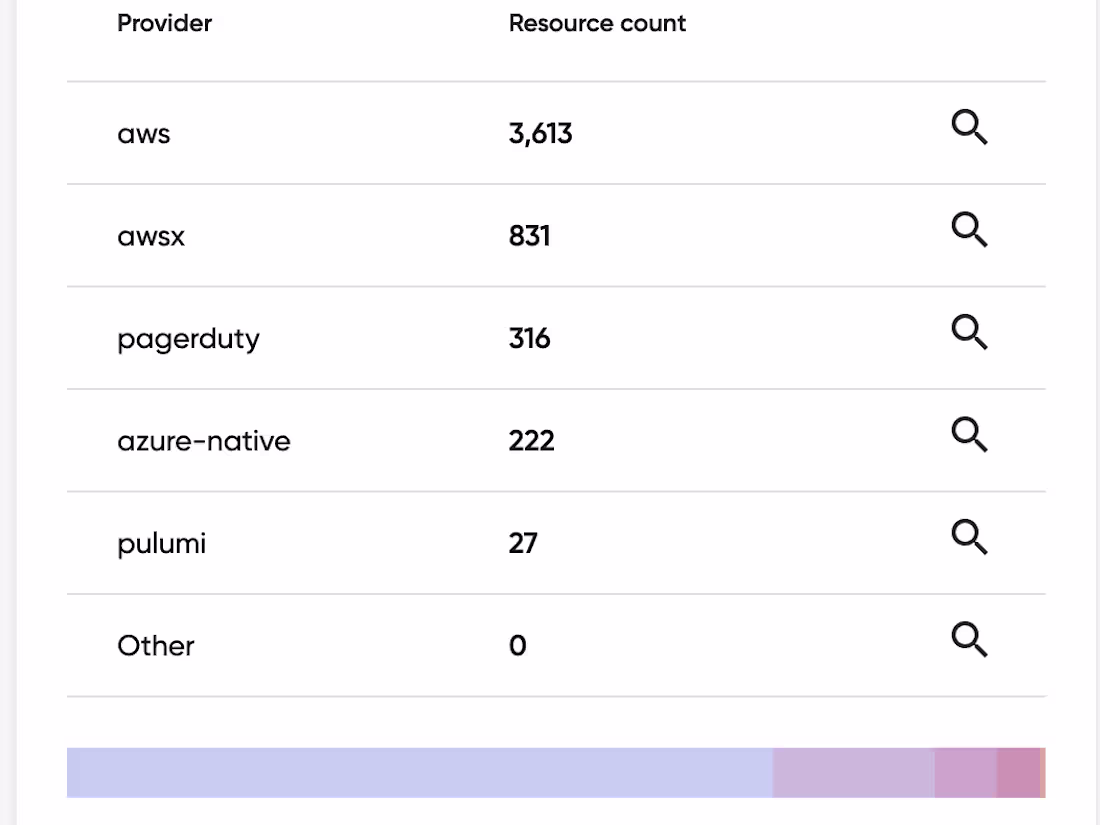Click the second mauve segment of the bar
This screenshot has height=825, width=1100.
click(853, 773)
